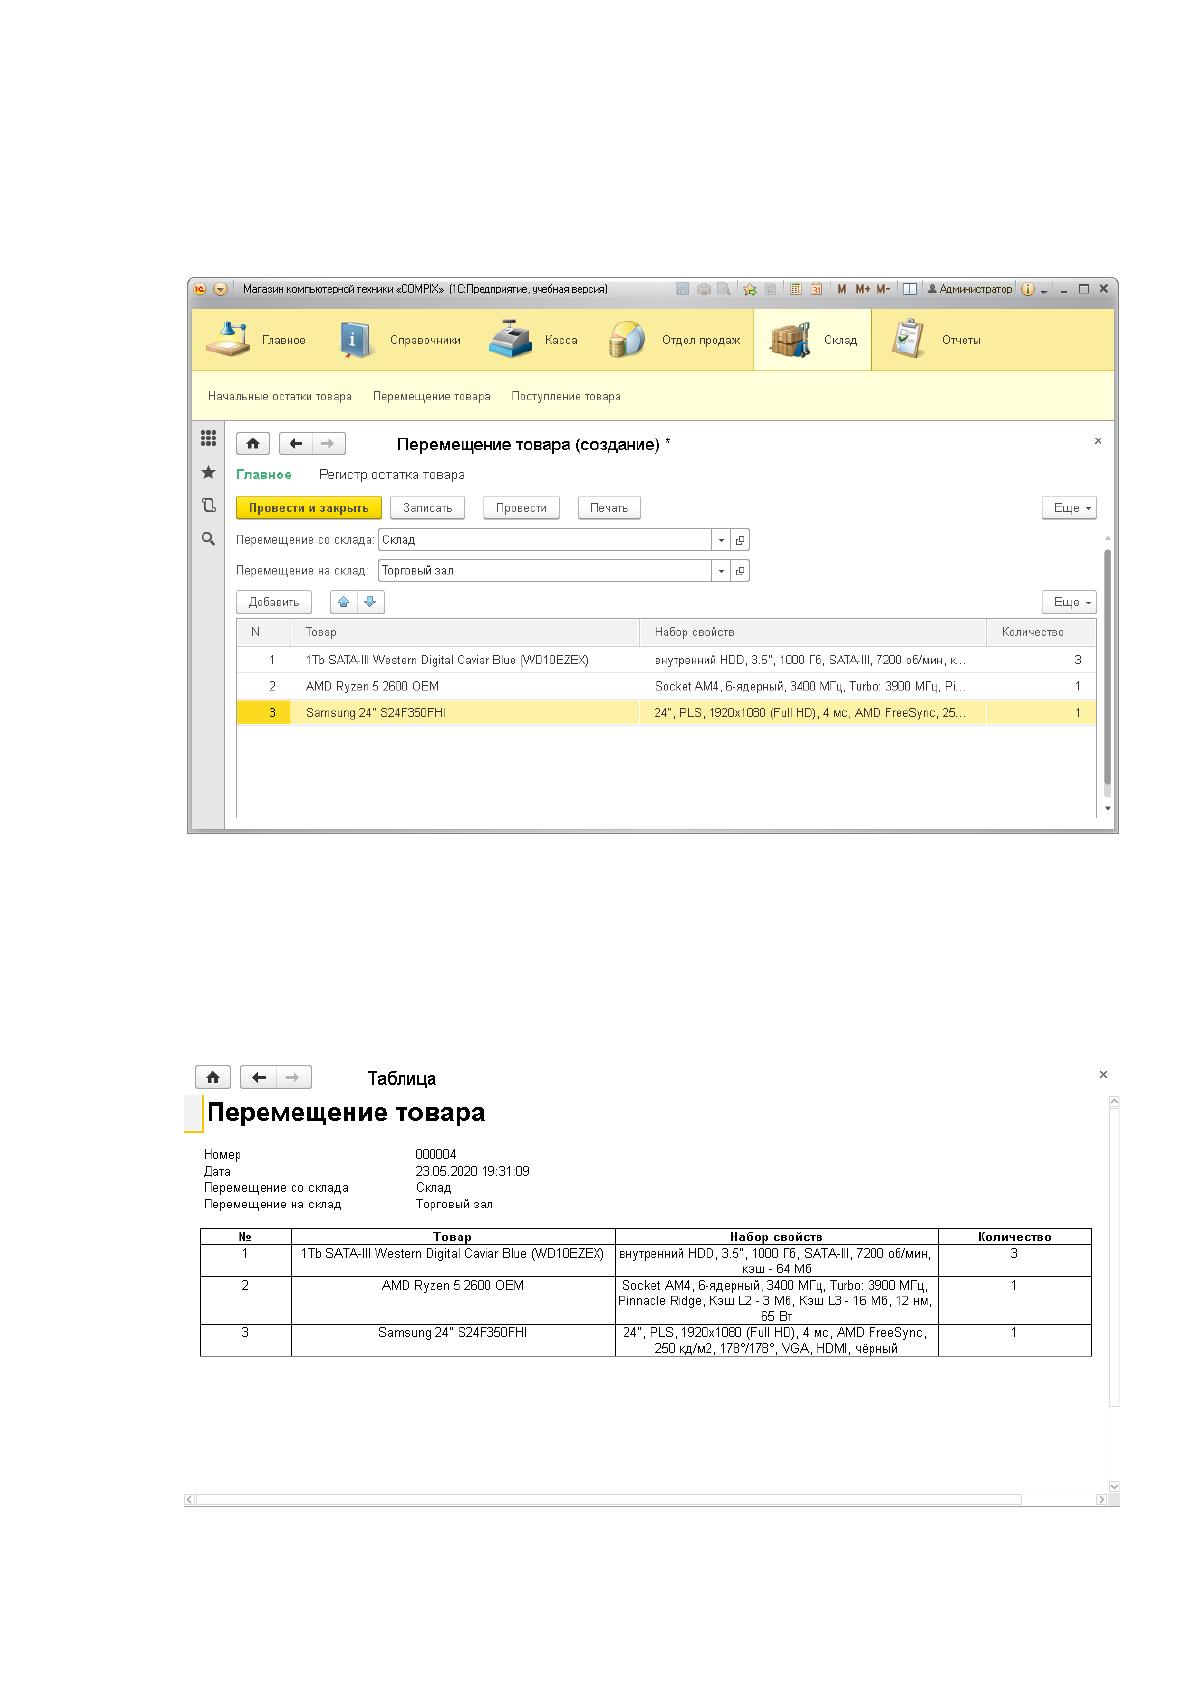1191x1684 pixels.
Task: Open Поступление товара link
Action: tap(566, 396)
